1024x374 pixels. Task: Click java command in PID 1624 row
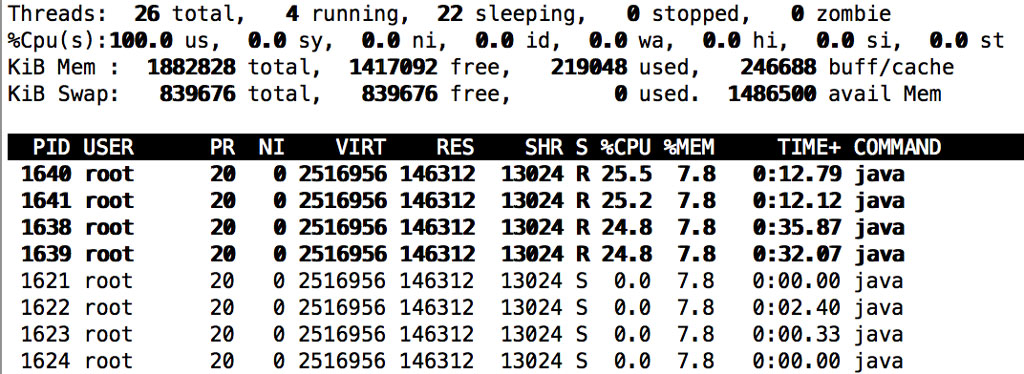tap(879, 362)
